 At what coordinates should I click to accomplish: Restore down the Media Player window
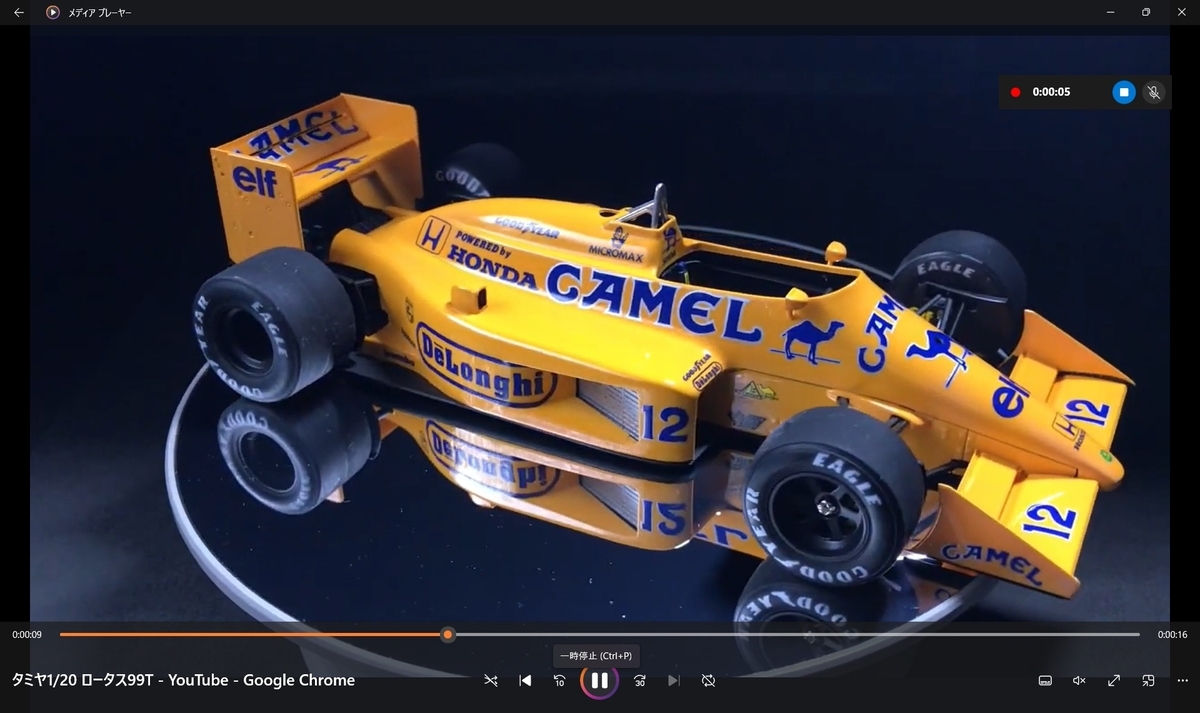1146,12
